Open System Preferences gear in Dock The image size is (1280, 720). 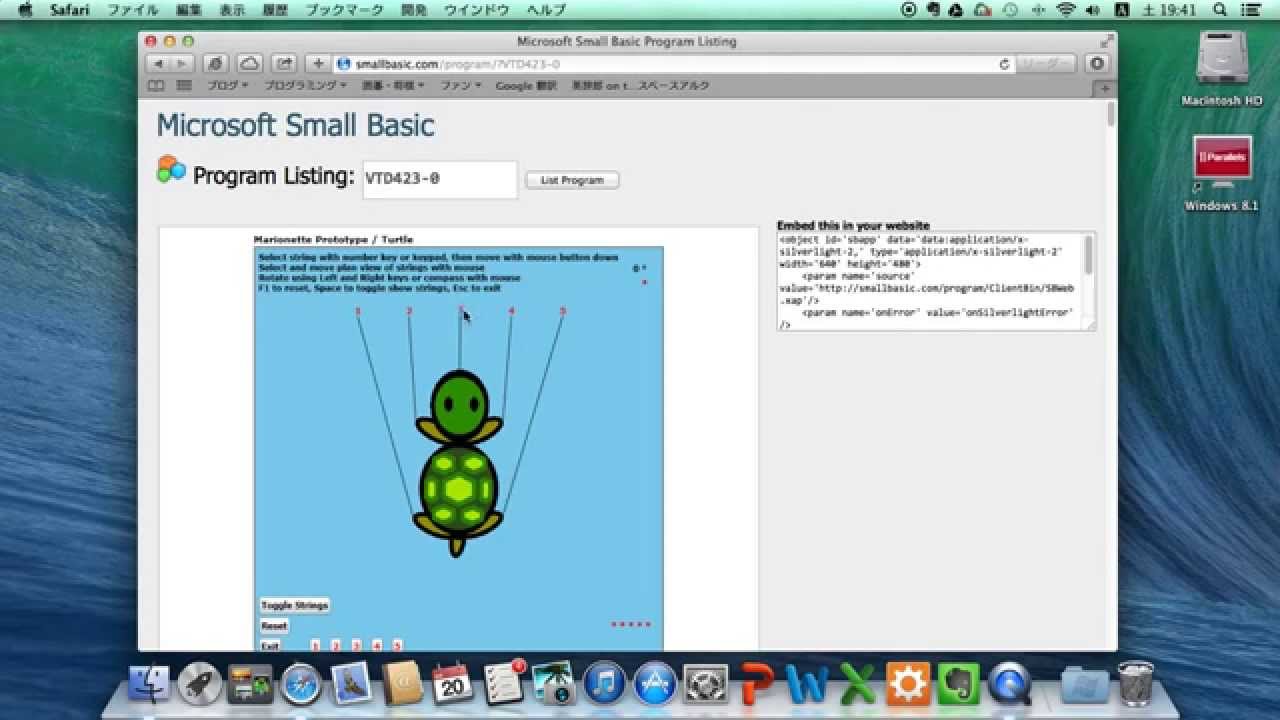tap(706, 684)
